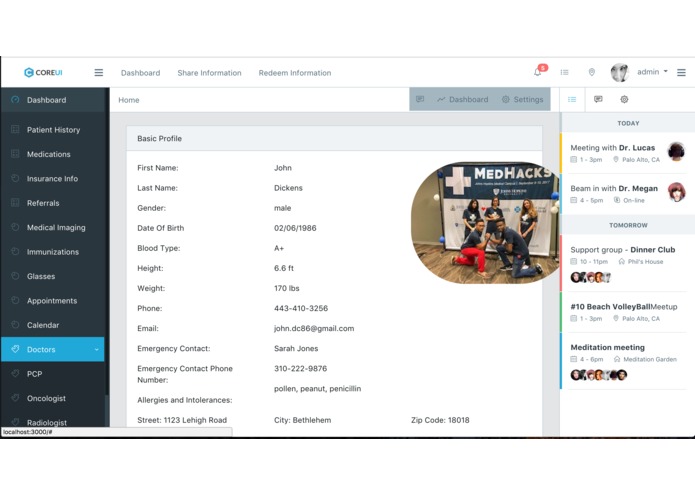Open Medications in sidebar

53,154
